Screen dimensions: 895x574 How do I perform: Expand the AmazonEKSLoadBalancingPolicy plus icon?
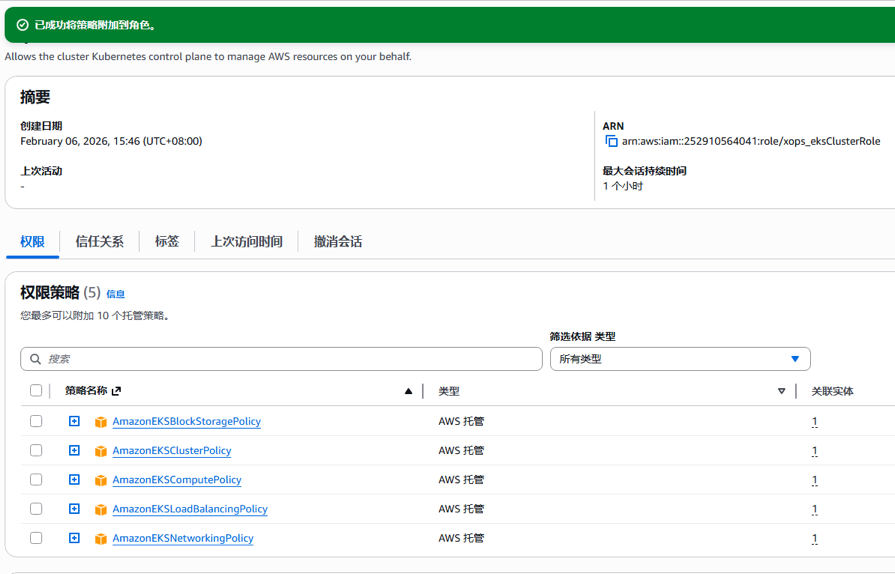(x=74, y=509)
